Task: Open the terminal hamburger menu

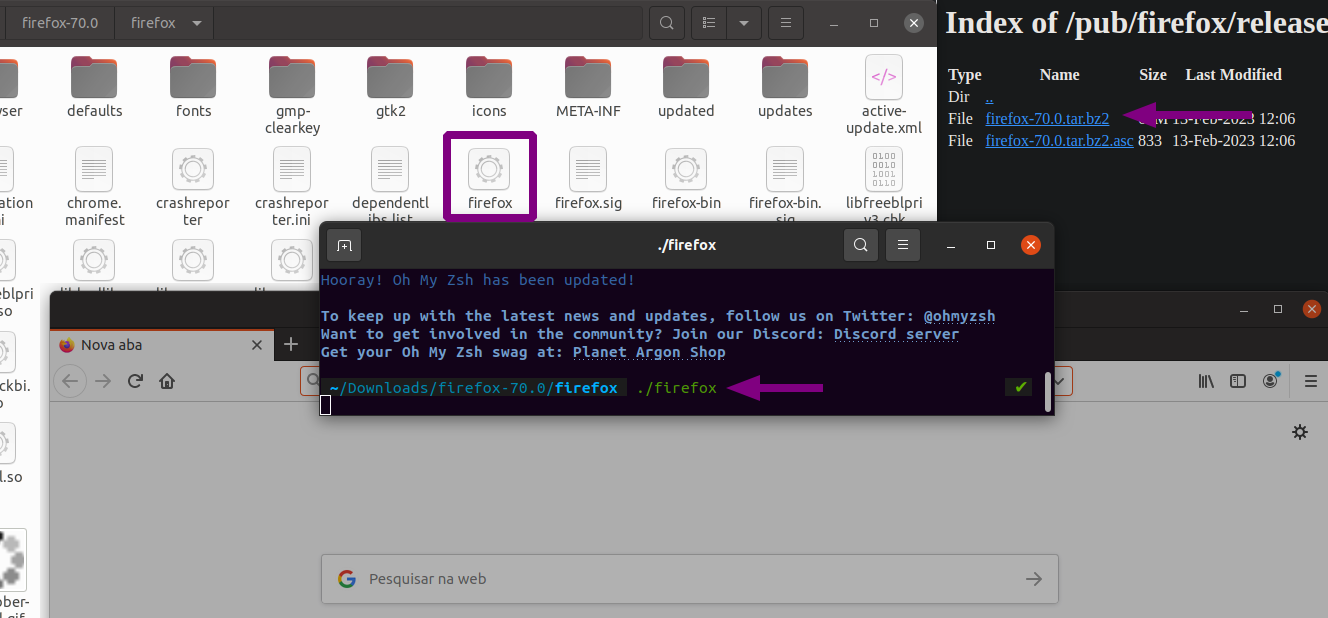Action: tap(902, 245)
